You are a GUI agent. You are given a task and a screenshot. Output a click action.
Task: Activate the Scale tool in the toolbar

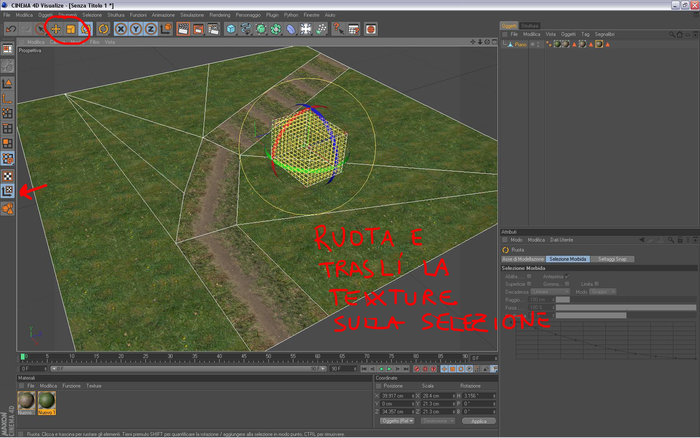point(71,29)
